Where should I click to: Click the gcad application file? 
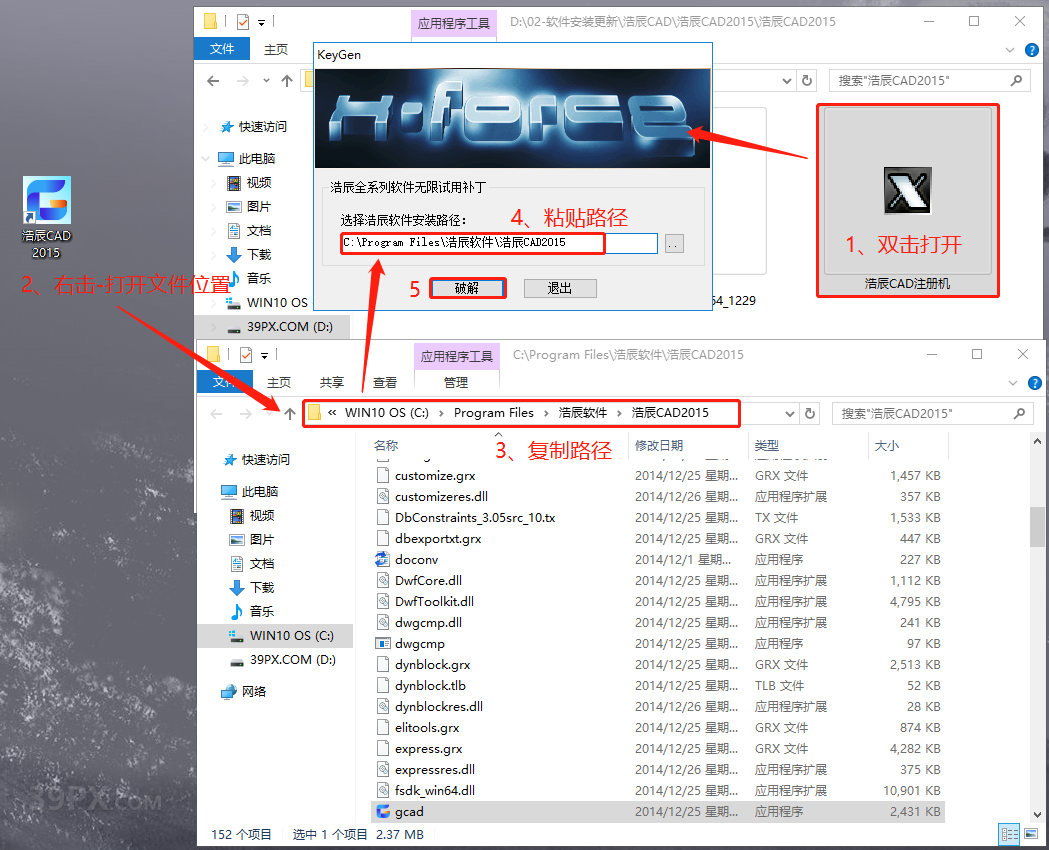pos(409,811)
